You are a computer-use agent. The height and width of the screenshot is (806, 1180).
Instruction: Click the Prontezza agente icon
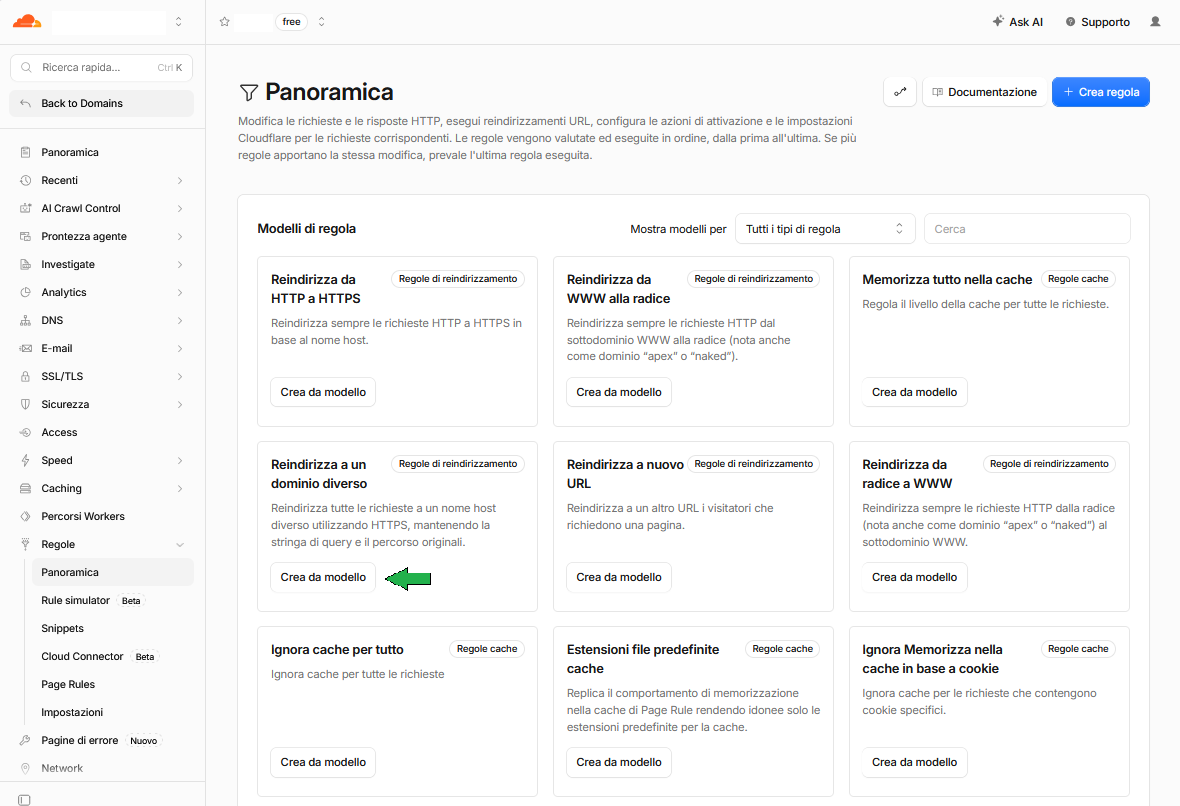26,236
